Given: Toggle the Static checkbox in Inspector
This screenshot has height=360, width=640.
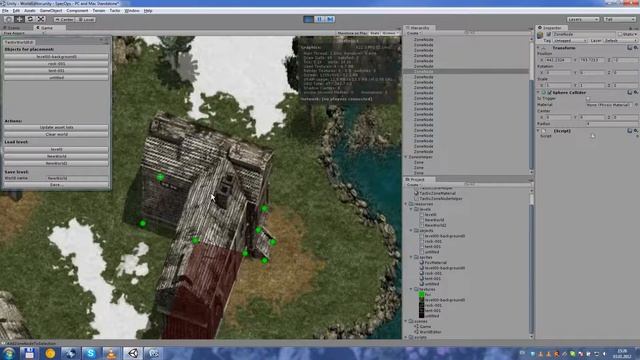Looking at the screenshot, I should 620,34.
